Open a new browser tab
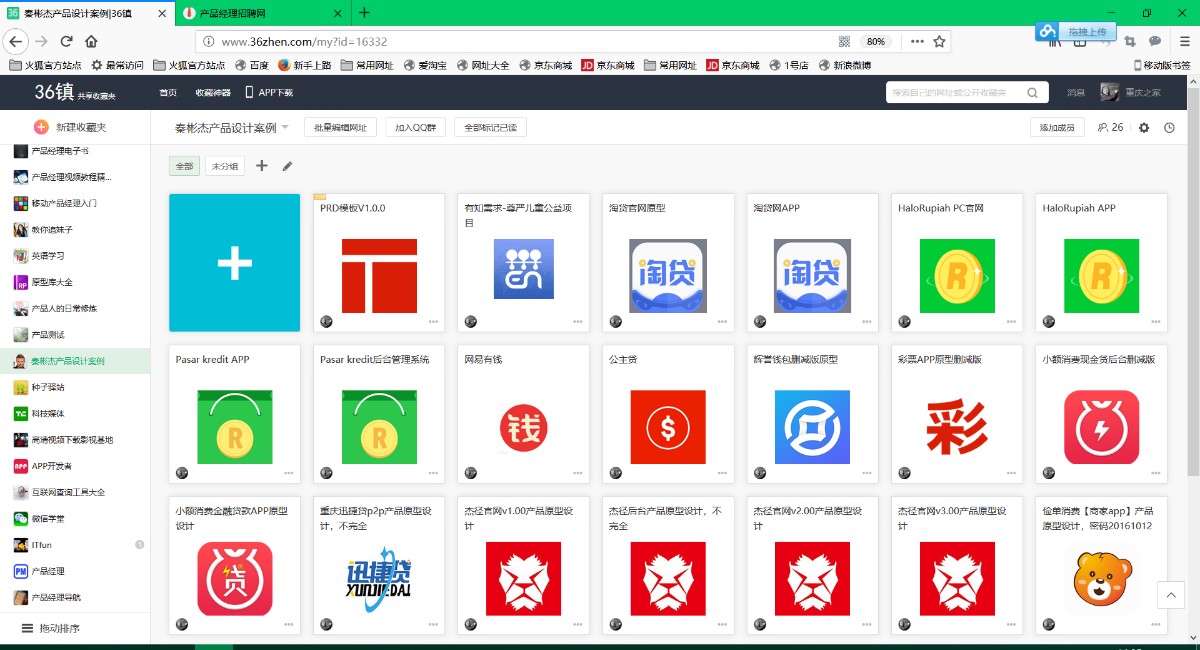Viewport: 1200px width, 650px height. pyautogui.click(x=364, y=12)
